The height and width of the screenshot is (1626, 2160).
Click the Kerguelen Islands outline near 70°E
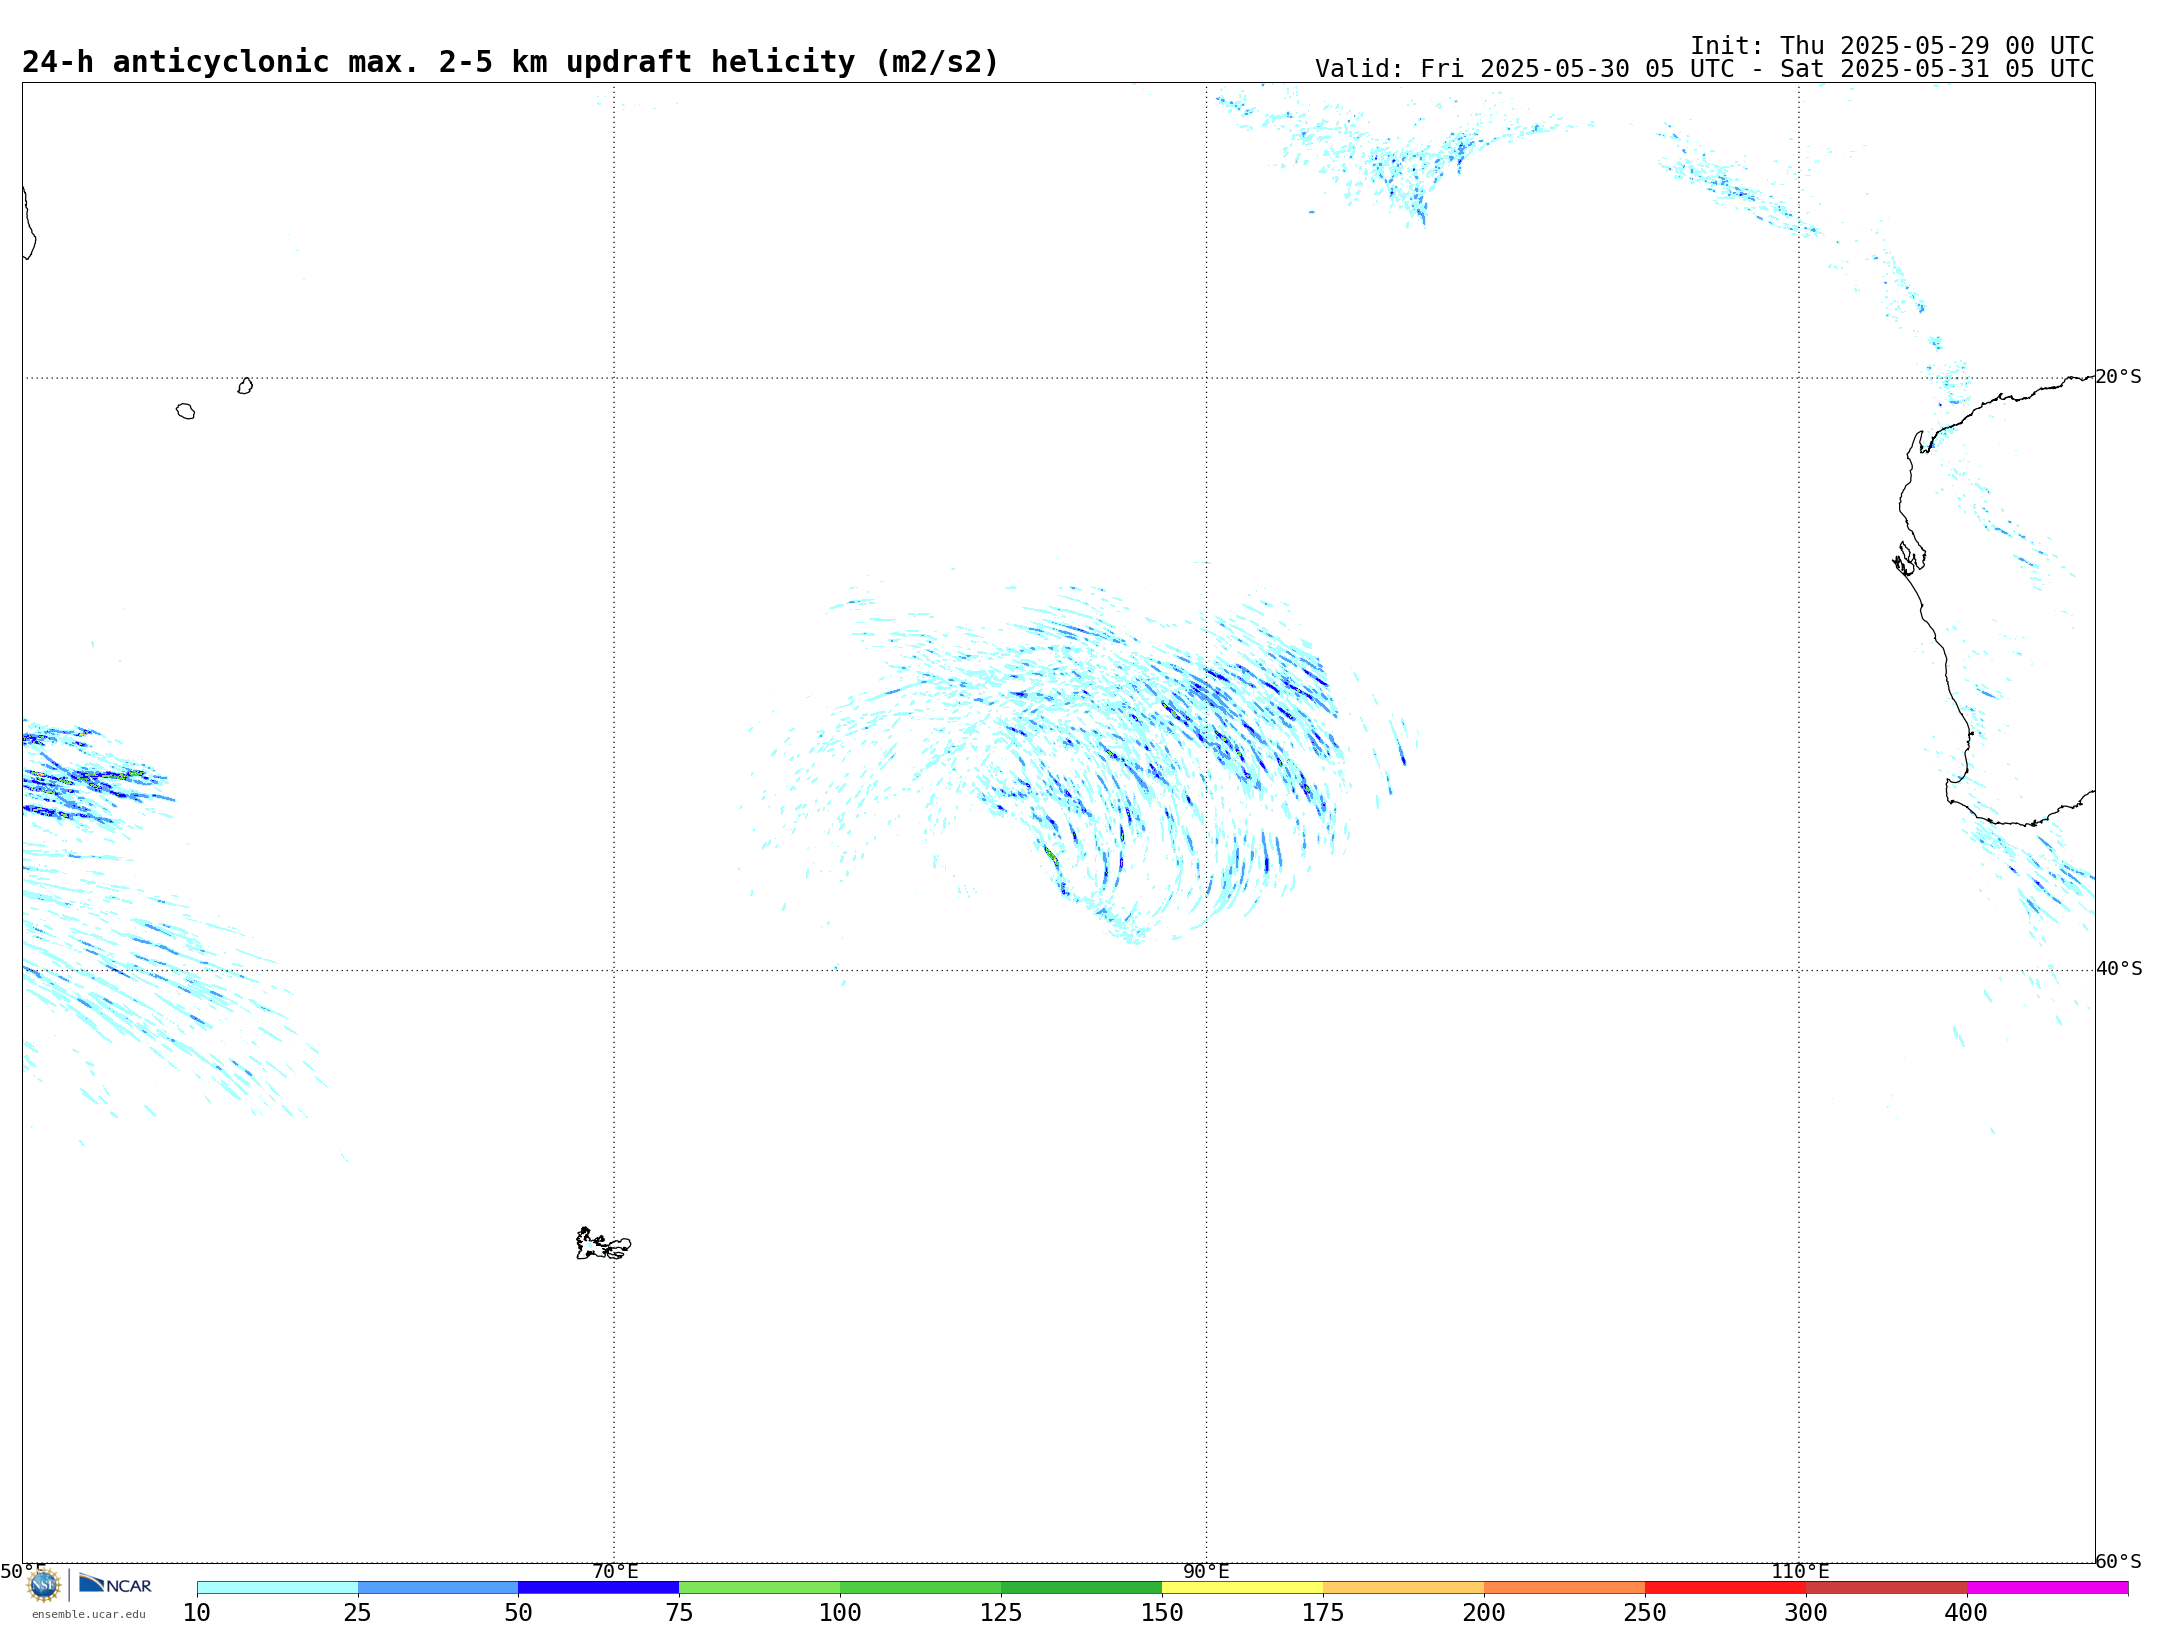click(x=603, y=1243)
